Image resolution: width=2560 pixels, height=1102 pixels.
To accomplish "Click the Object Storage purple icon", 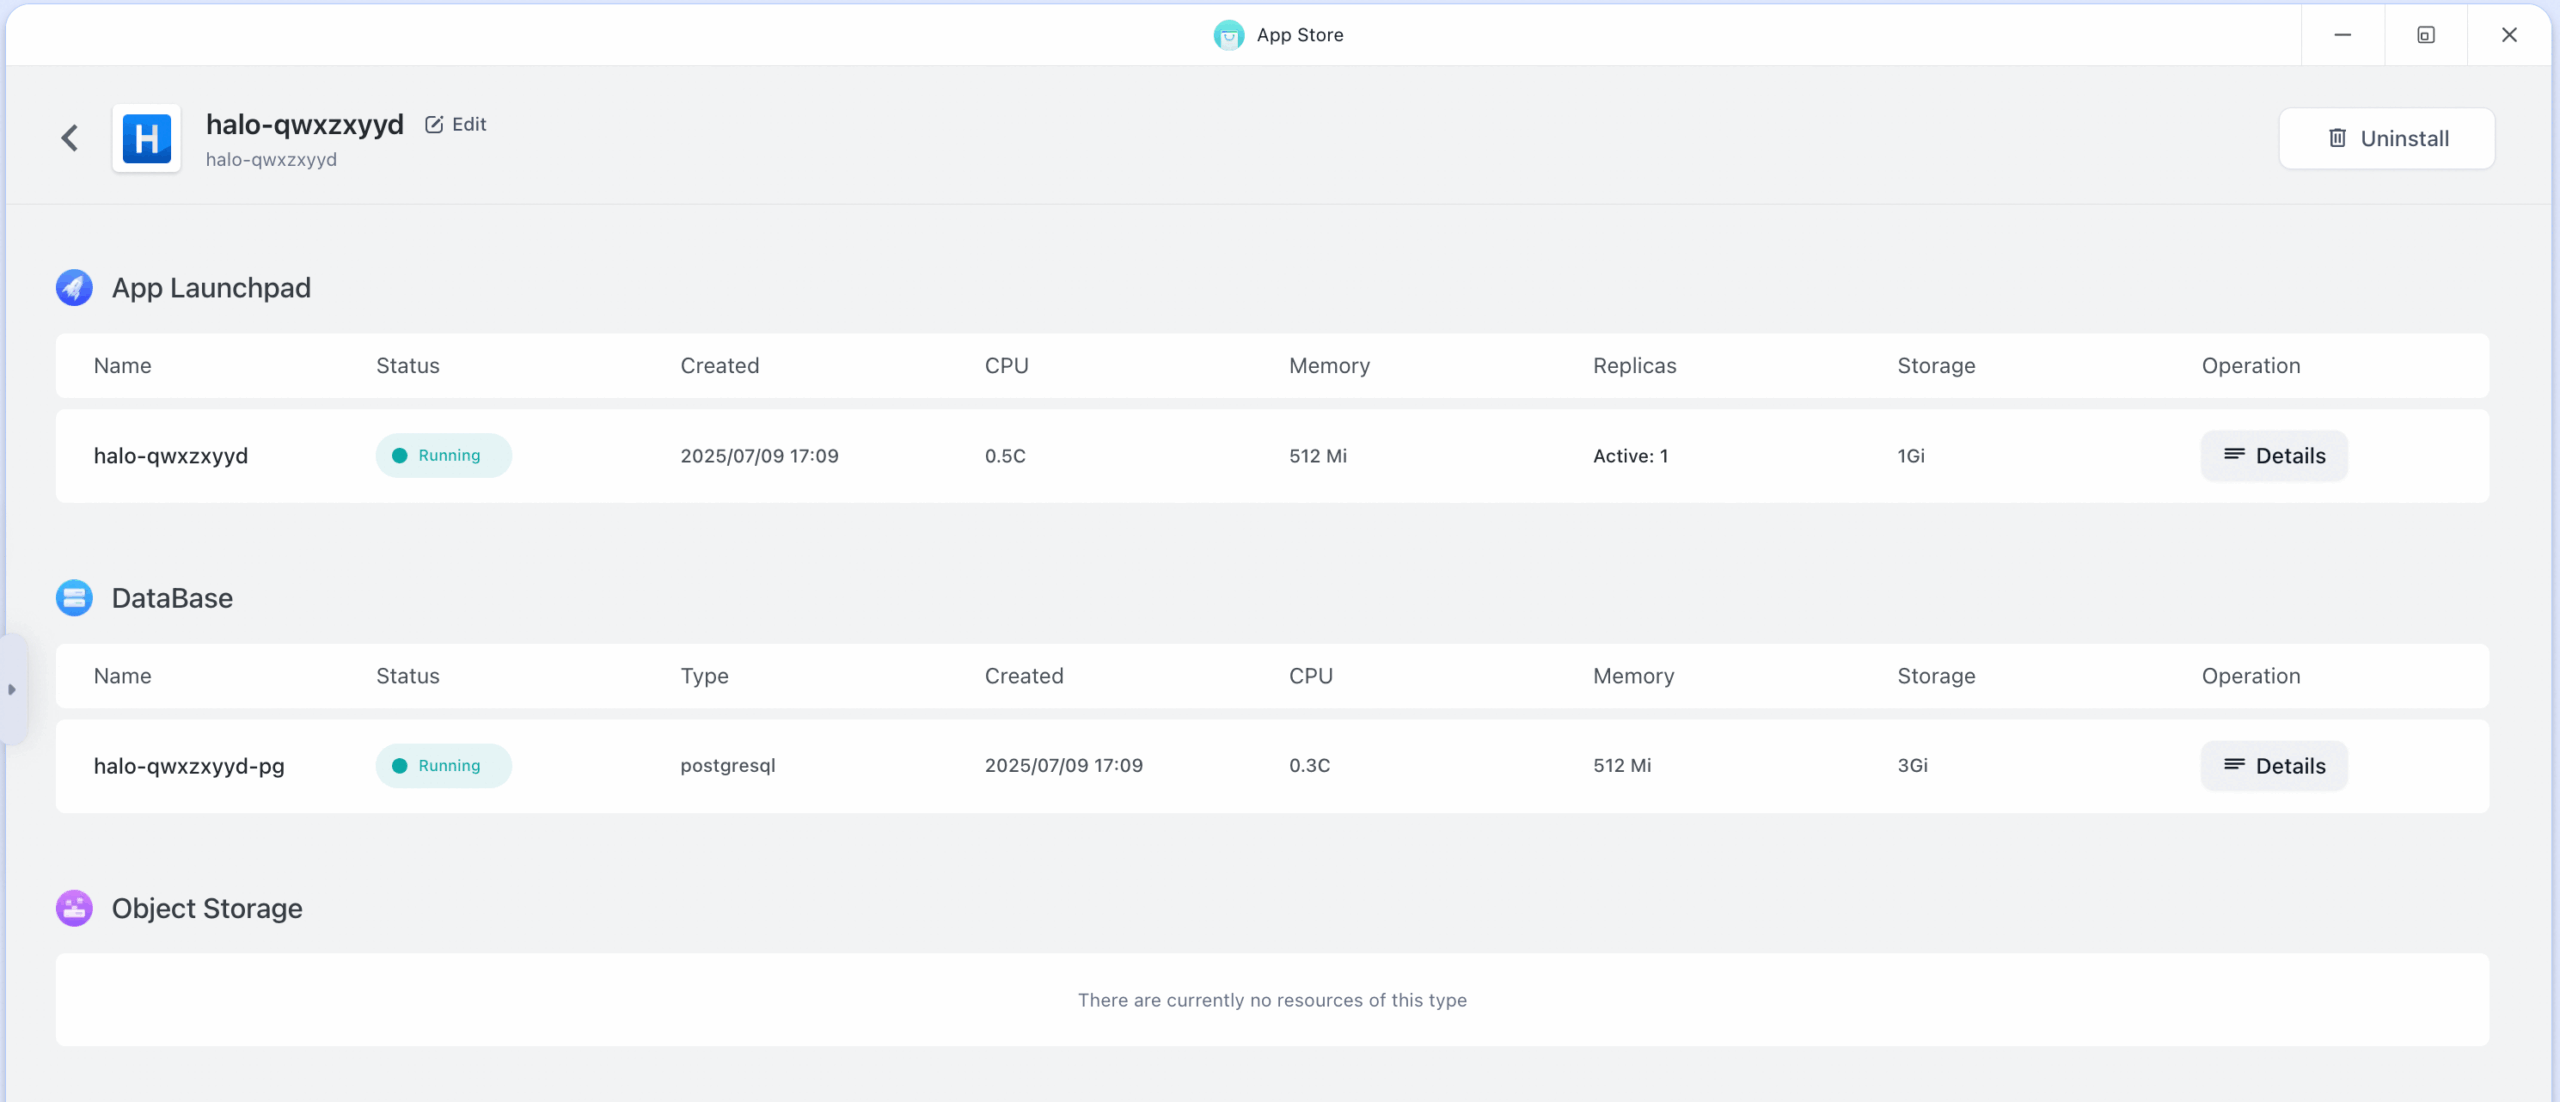I will pyautogui.click(x=74, y=908).
